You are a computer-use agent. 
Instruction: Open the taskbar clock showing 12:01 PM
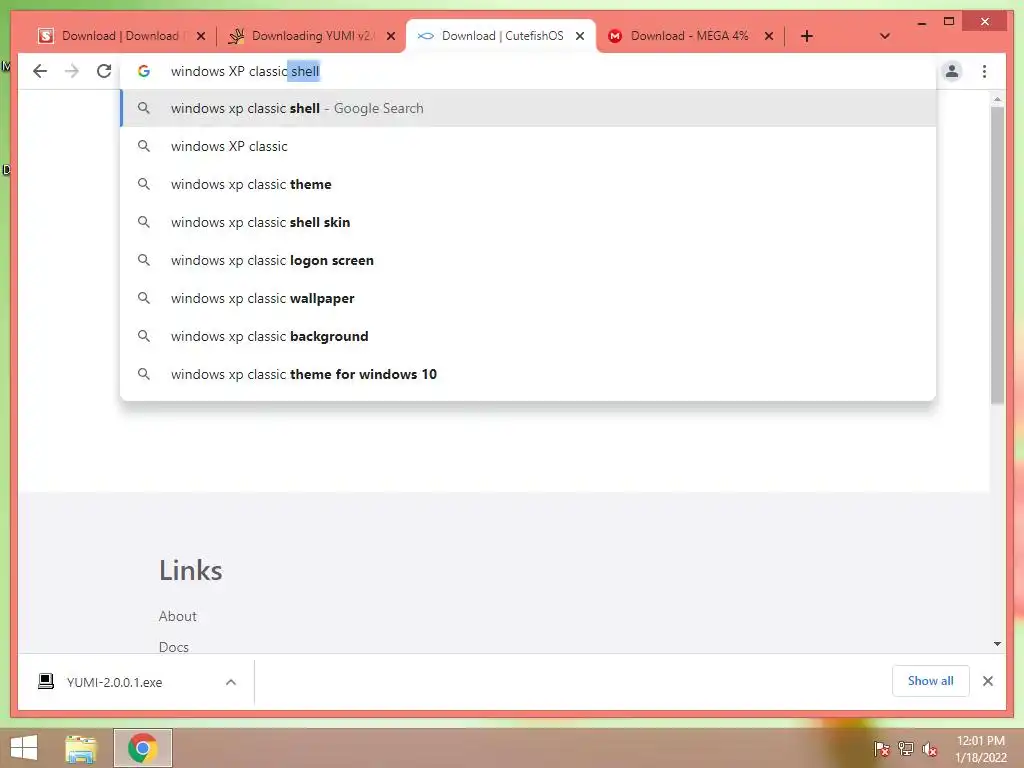pyautogui.click(x=980, y=748)
